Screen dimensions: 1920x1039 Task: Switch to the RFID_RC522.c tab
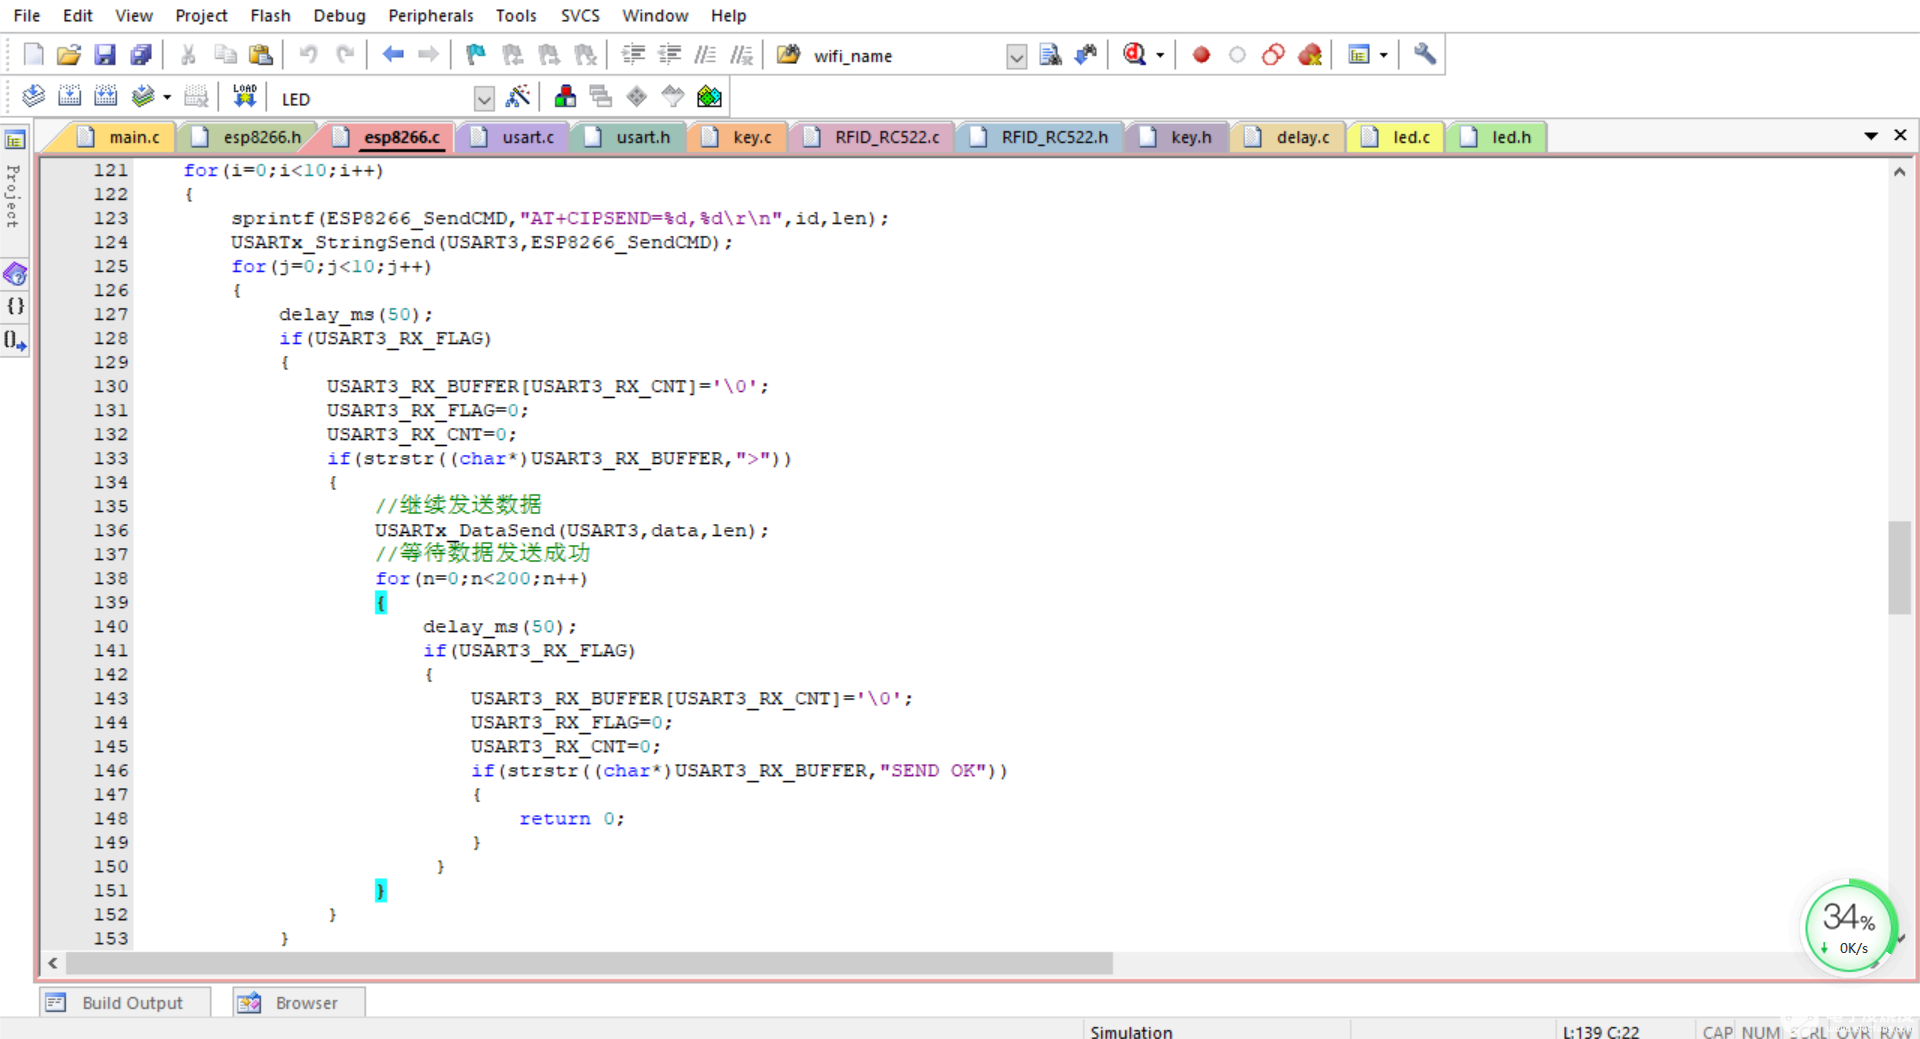coord(886,137)
